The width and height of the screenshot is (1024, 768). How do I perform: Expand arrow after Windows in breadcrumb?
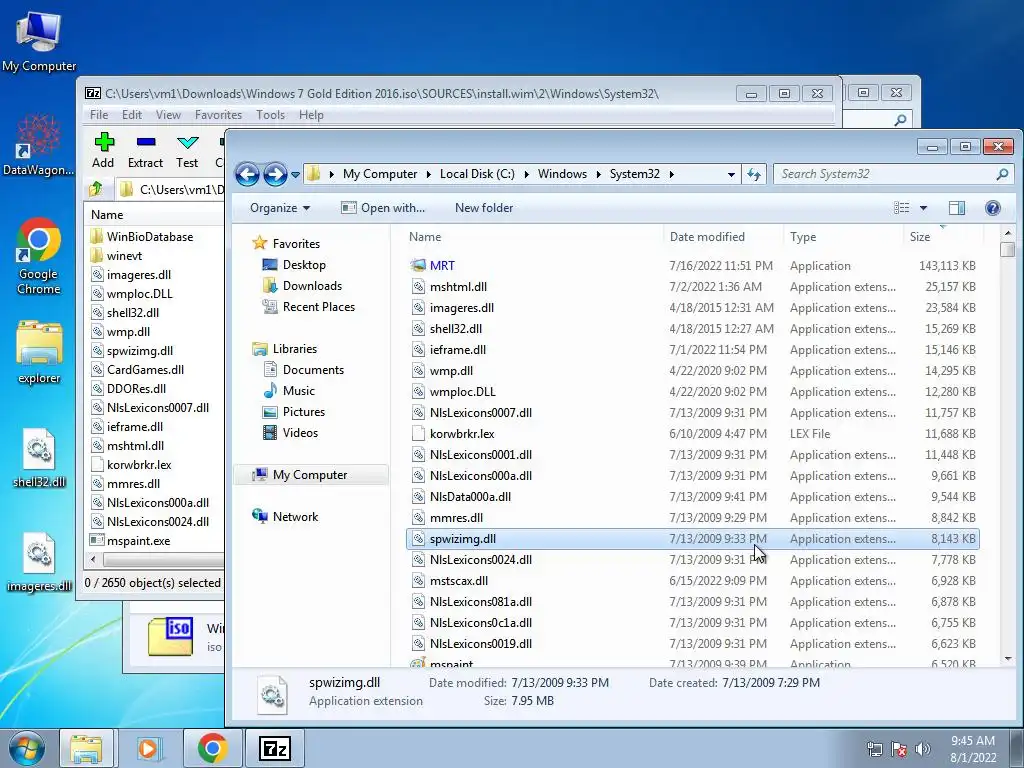(598, 174)
